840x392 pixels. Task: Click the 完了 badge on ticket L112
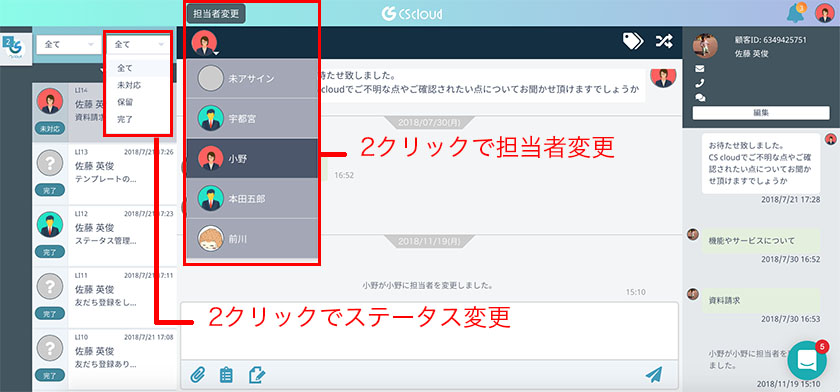coord(50,252)
